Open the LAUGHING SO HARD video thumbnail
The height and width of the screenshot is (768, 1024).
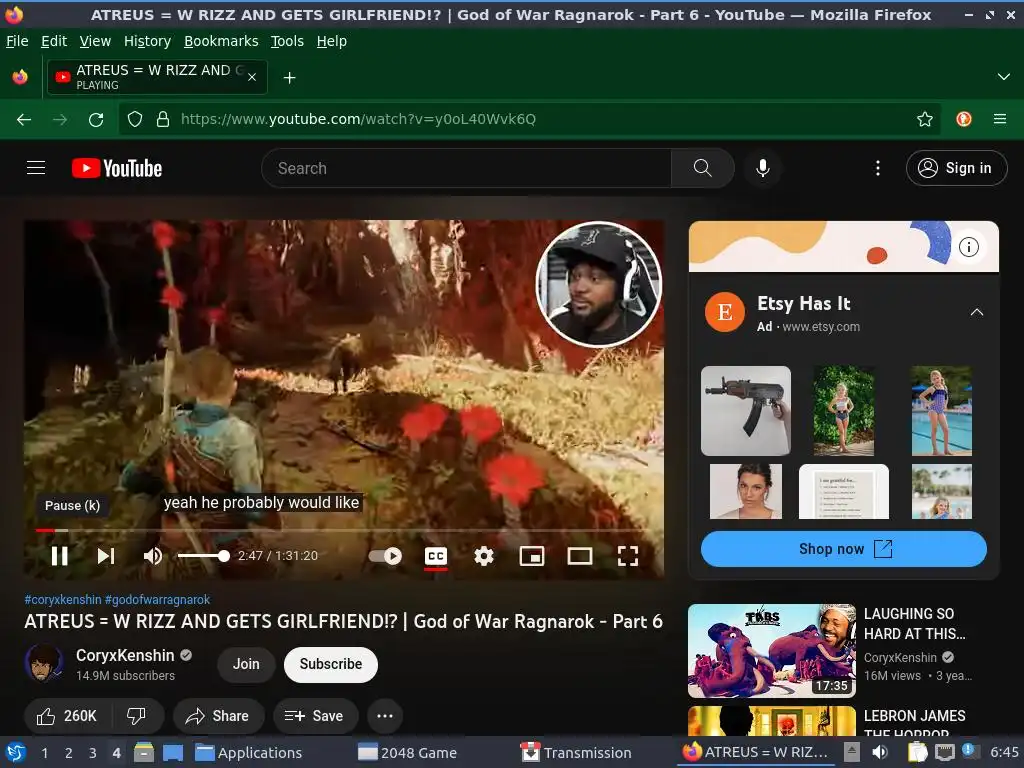click(x=772, y=650)
